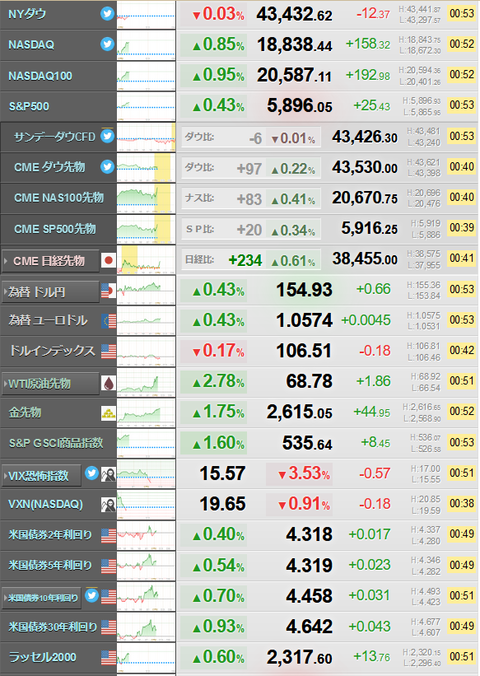Viewport: 480px width, 676px height.
Task: Open the 金先物 mini chart
Action: pyautogui.click(x=146, y=413)
